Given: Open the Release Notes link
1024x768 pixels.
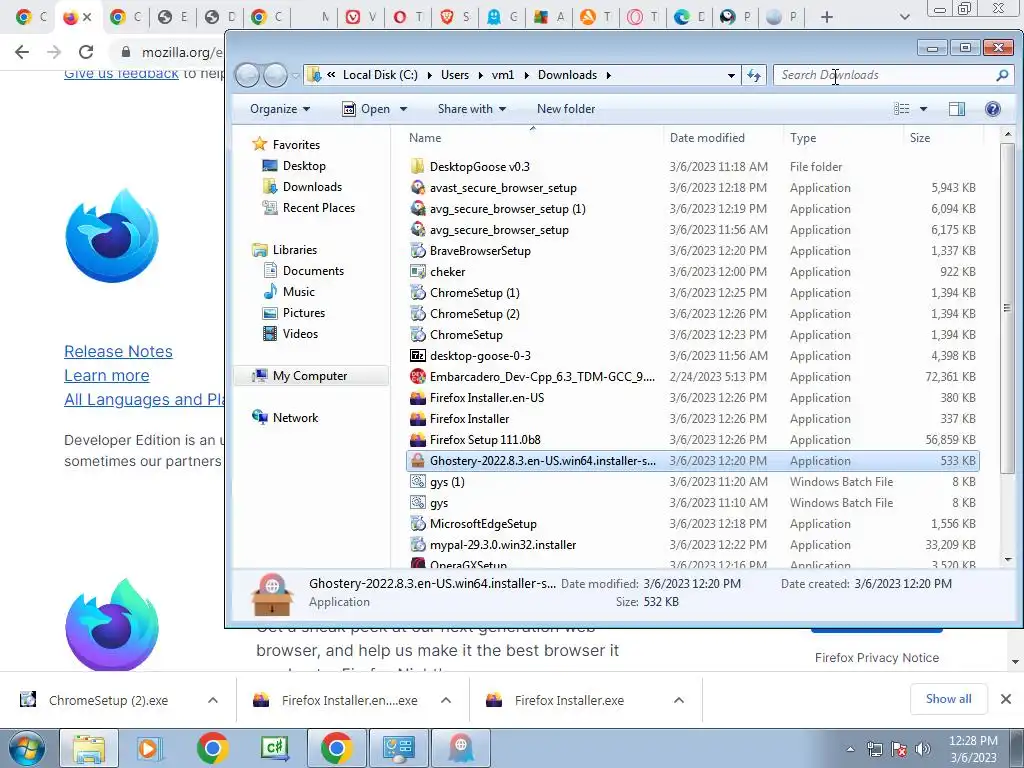Looking at the screenshot, I should [118, 351].
